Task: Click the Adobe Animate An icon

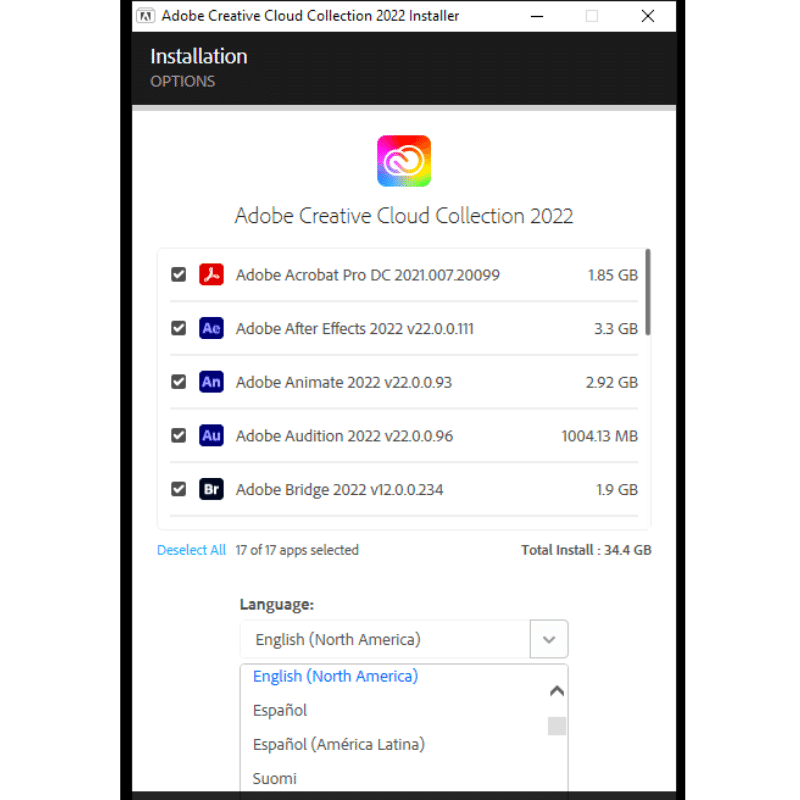Action: coord(211,382)
